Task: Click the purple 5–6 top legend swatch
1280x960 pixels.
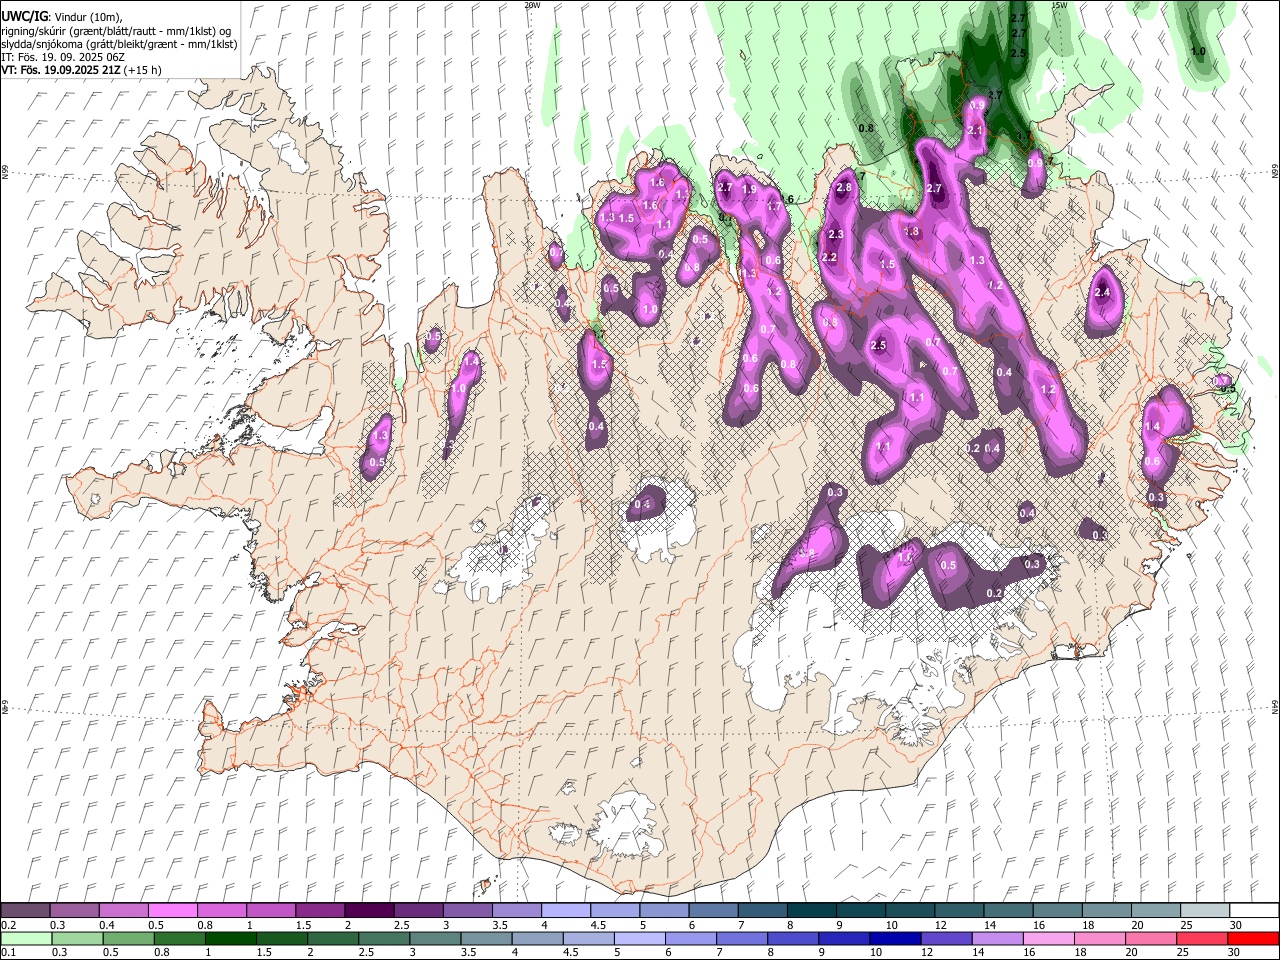Action: (663, 911)
